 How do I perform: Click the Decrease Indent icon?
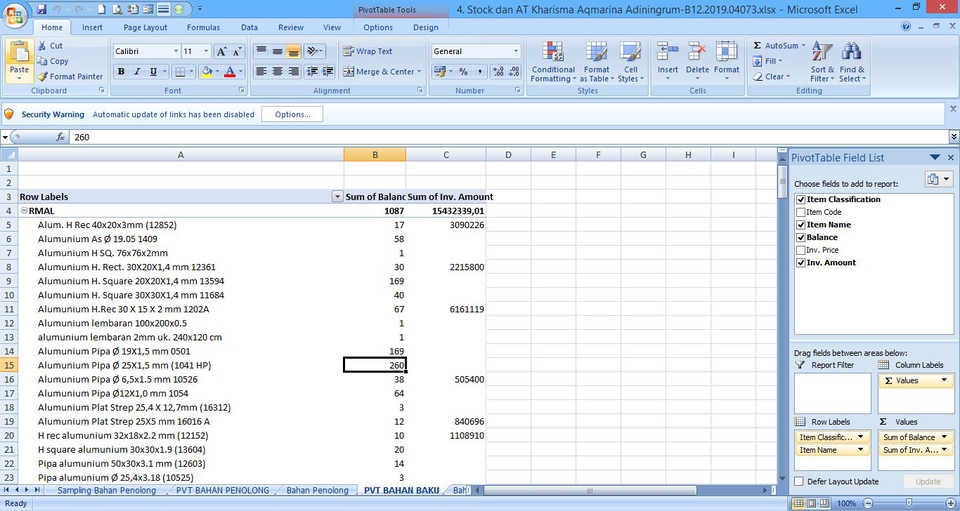tap(312, 72)
